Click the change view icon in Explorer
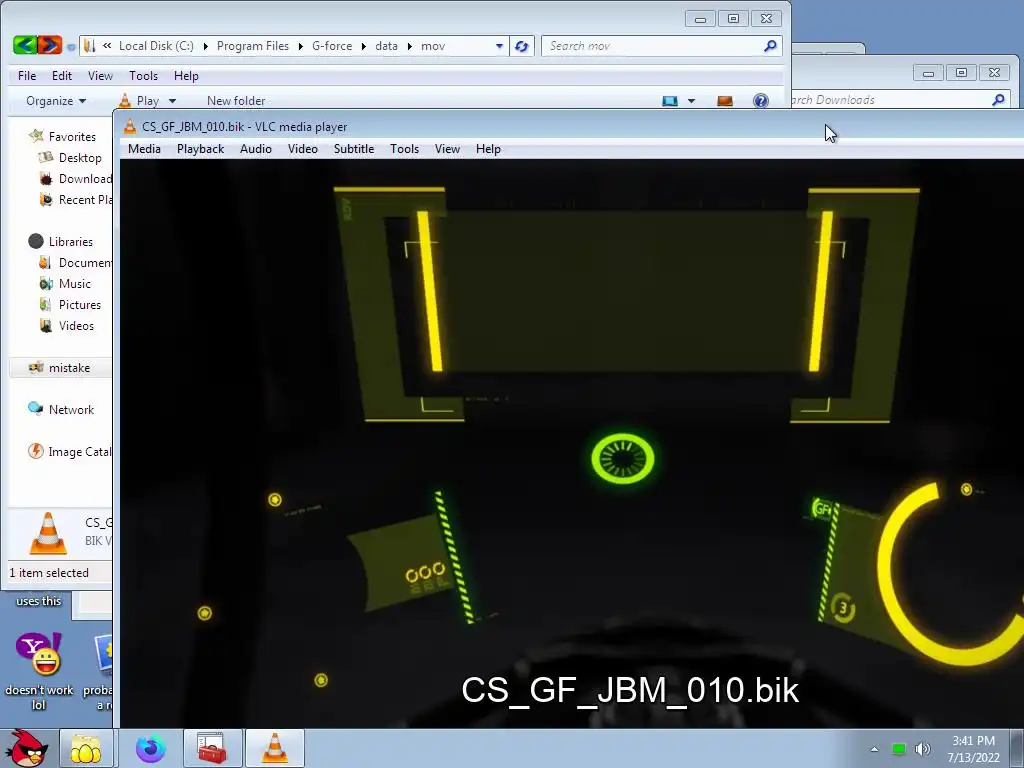Screen dimensions: 1024x768 tap(670, 101)
